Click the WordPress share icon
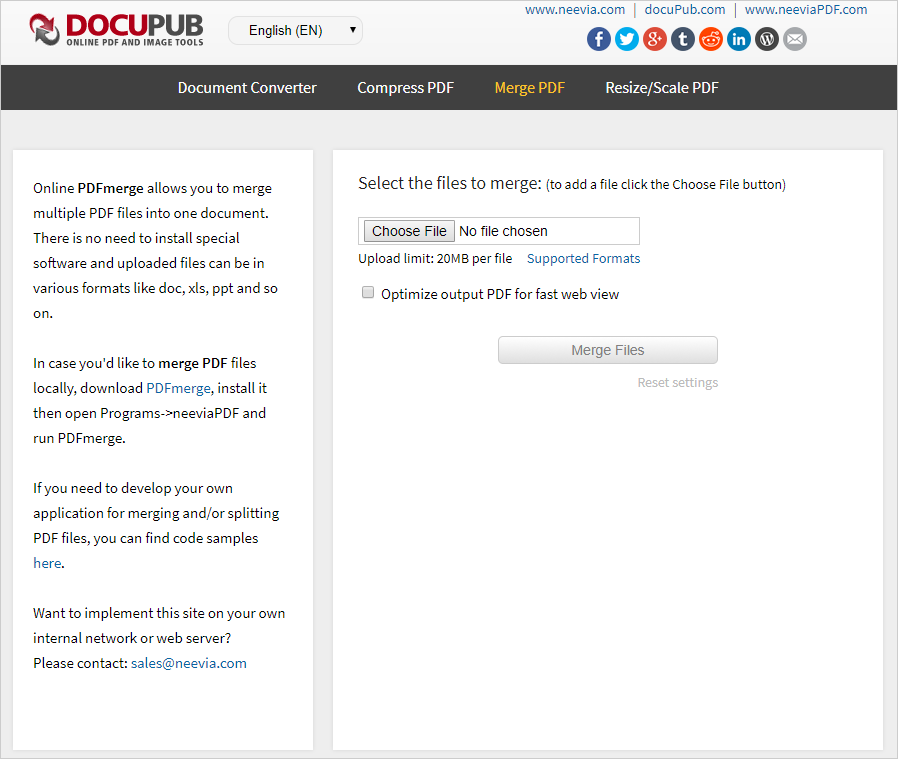This screenshot has width=898, height=759. (767, 39)
